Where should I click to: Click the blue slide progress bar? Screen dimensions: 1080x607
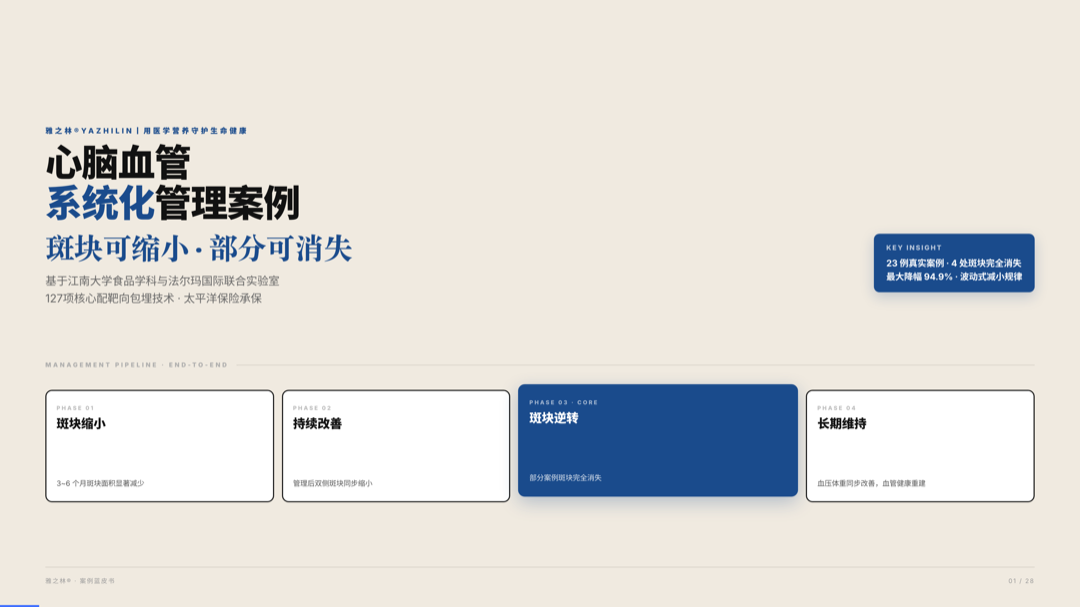[x=19, y=605]
